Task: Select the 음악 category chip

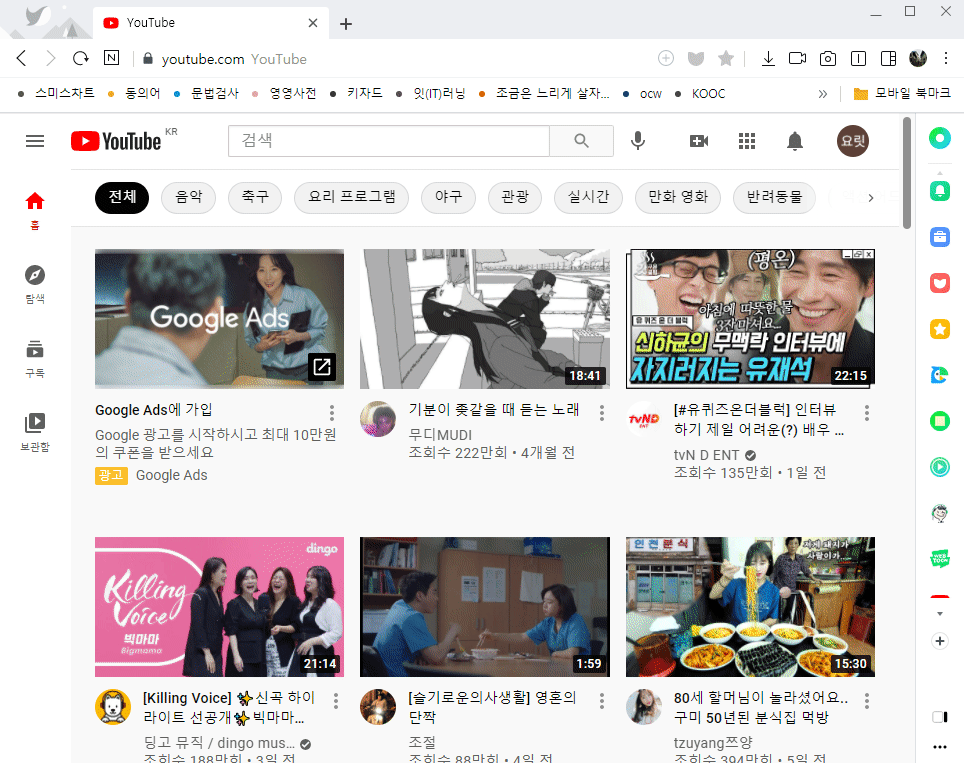Action: click(188, 197)
